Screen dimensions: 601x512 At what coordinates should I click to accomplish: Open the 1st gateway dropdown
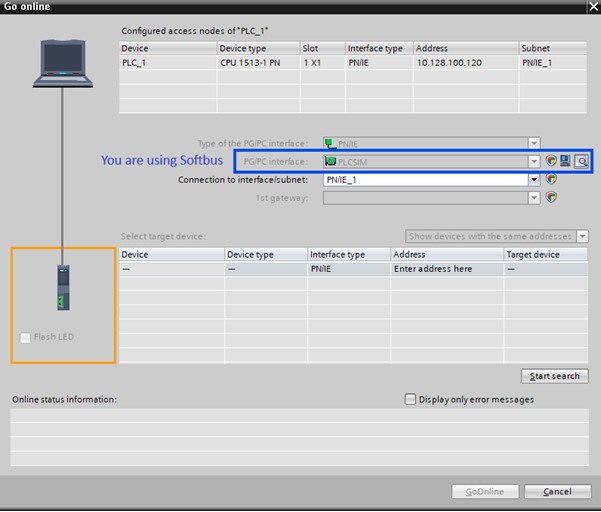click(534, 198)
